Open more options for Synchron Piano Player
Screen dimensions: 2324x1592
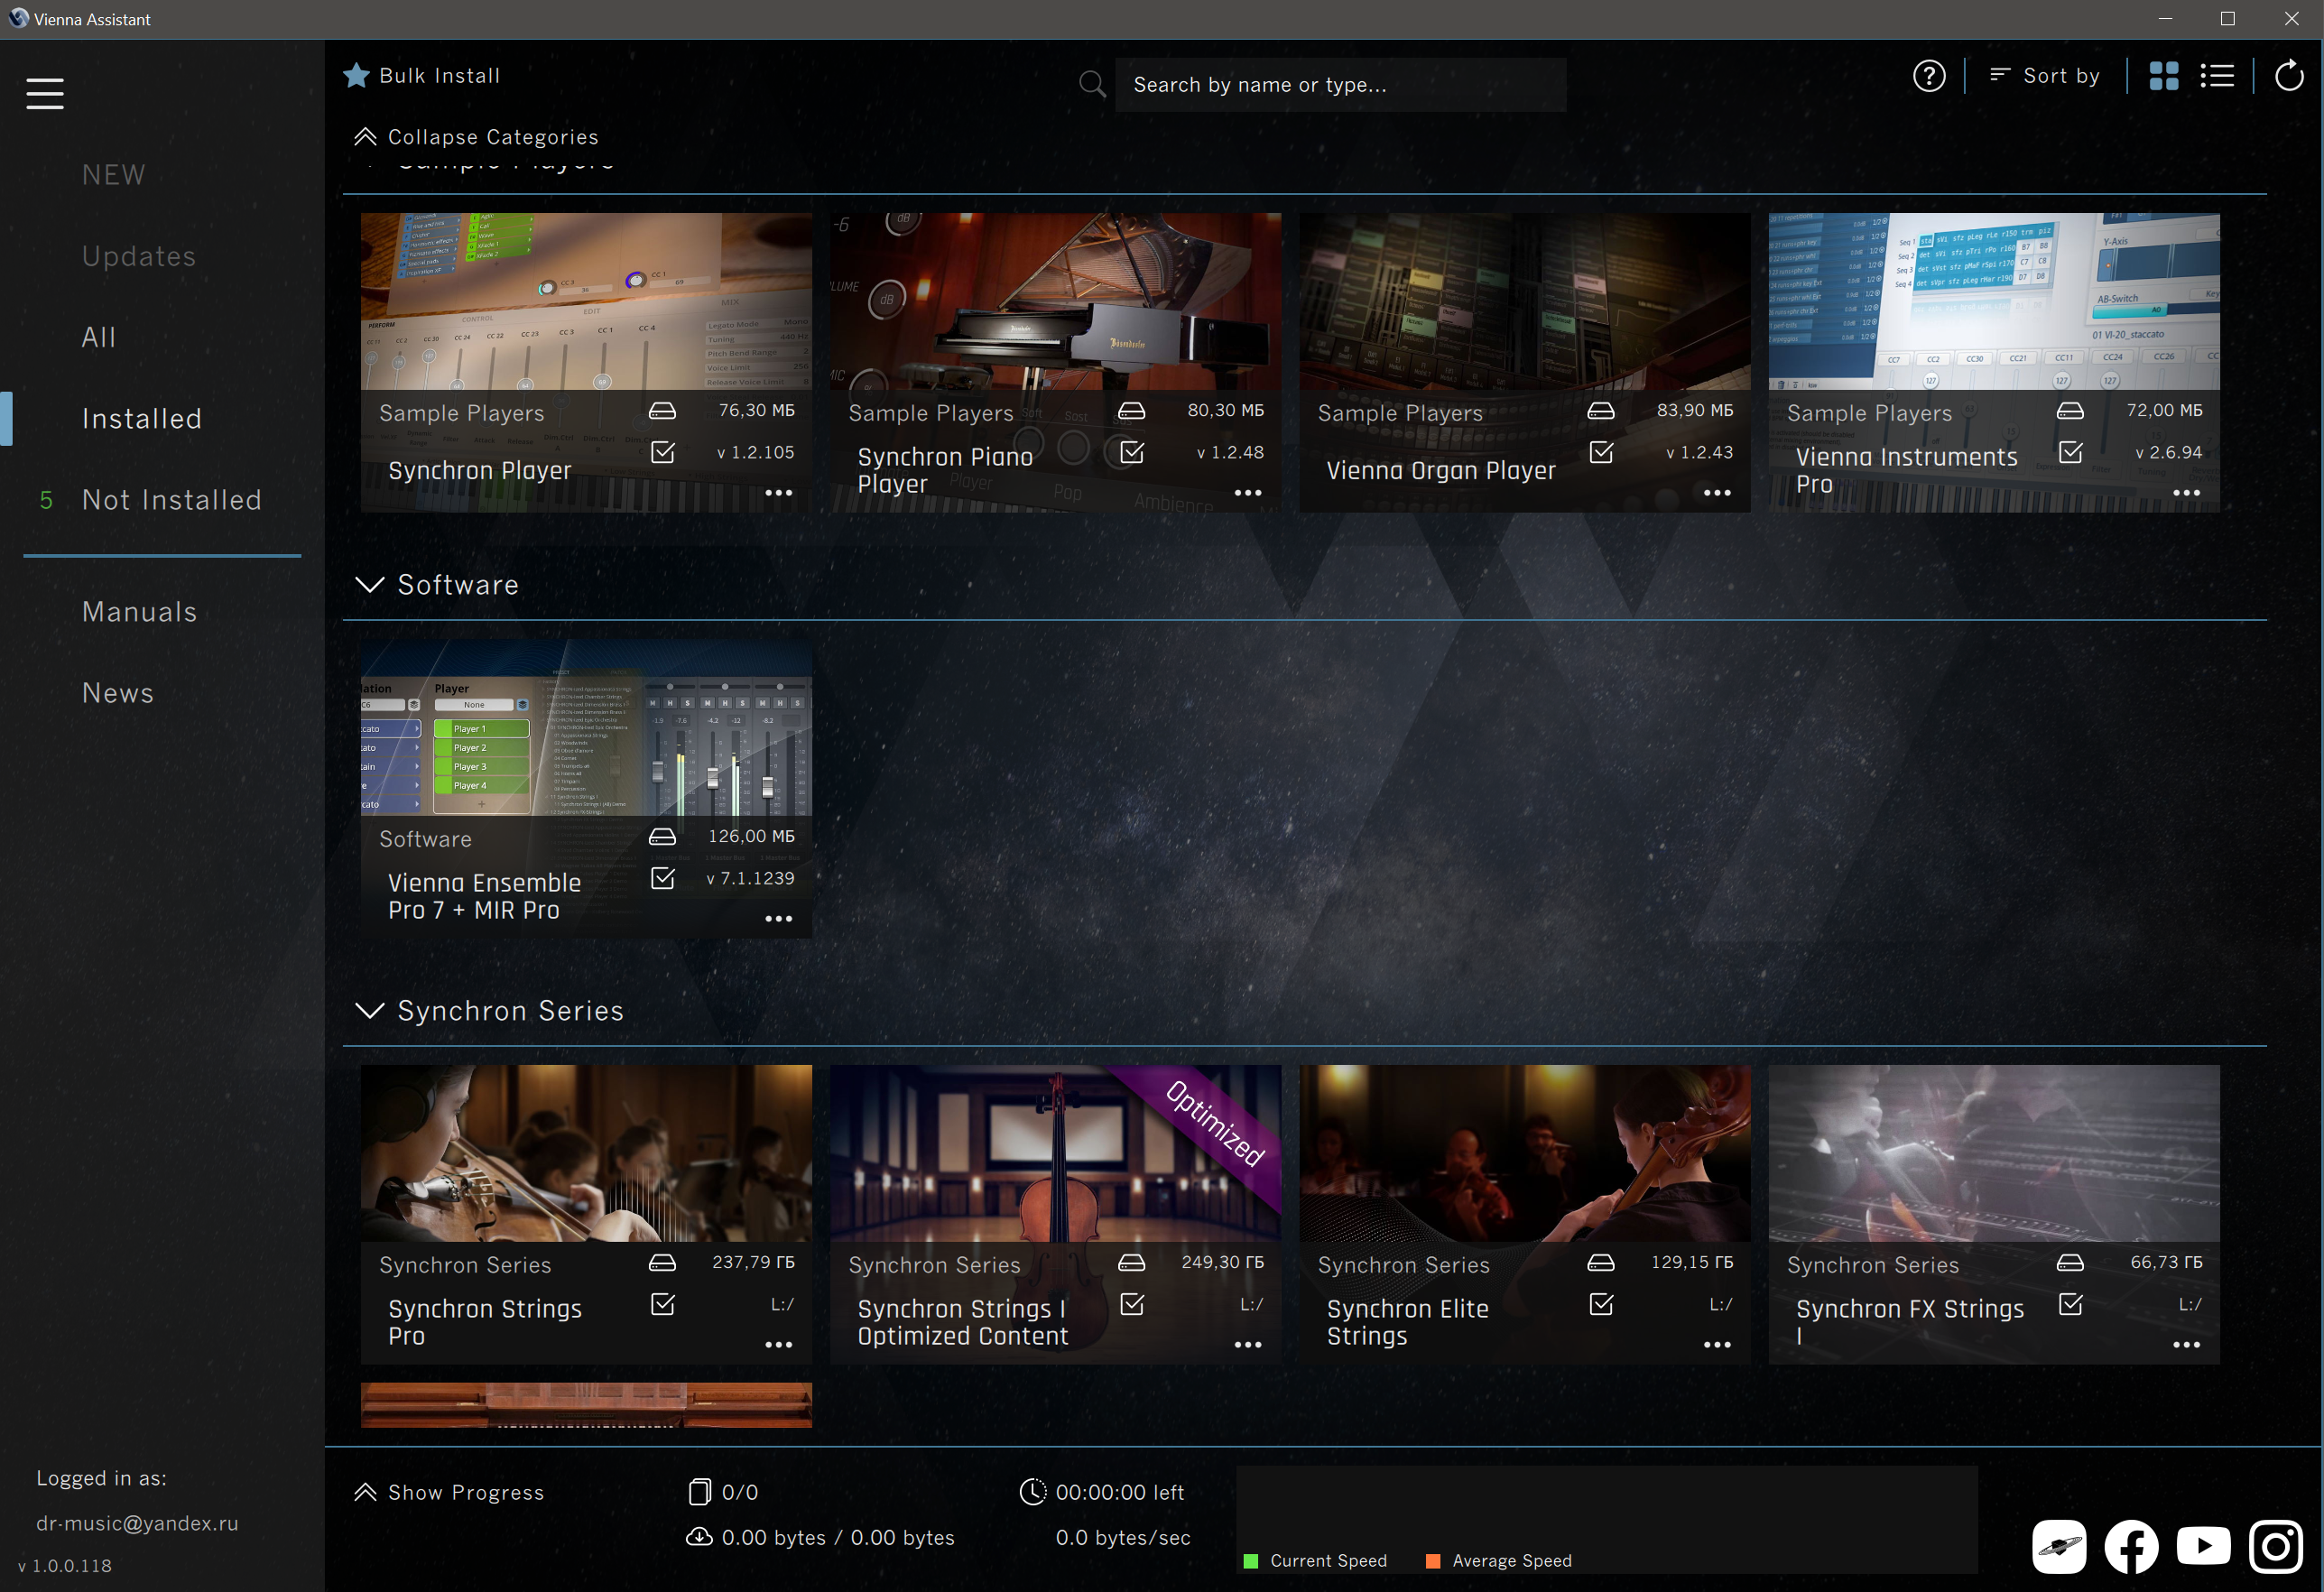click(x=1248, y=493)
